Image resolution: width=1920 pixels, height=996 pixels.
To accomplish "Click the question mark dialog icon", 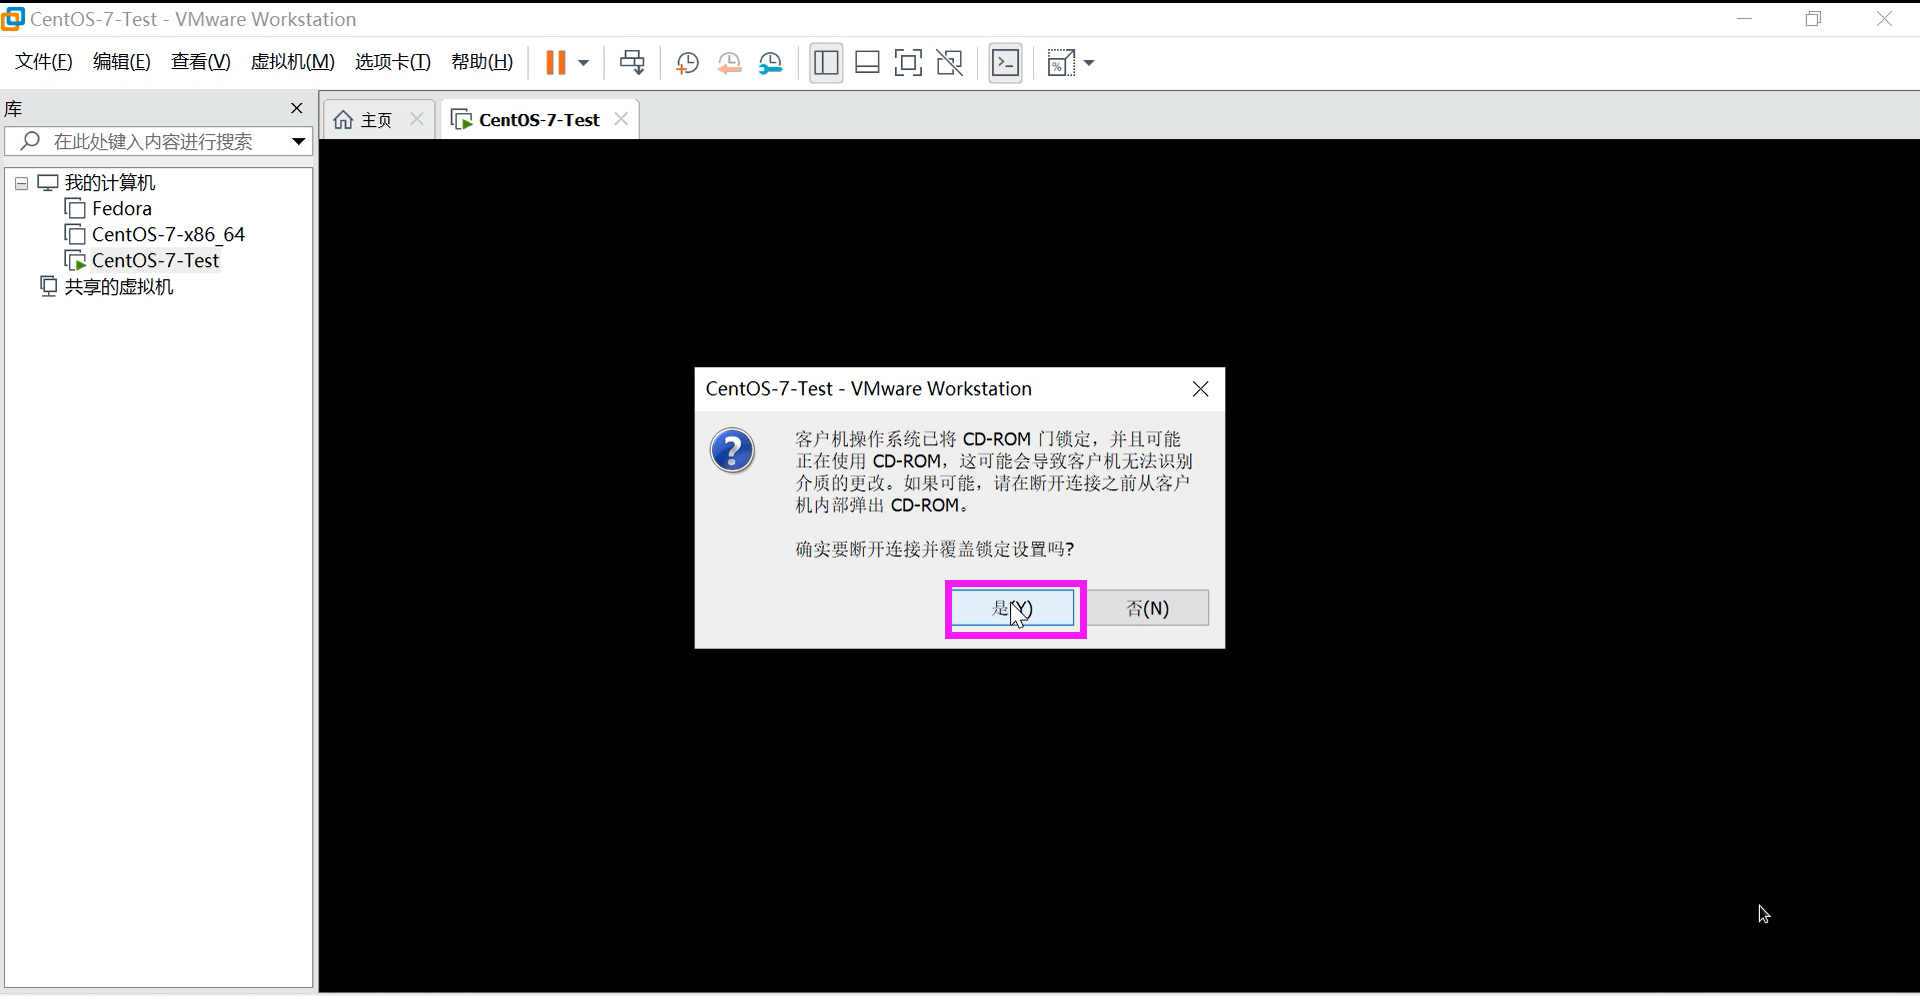I will point(732,451).
